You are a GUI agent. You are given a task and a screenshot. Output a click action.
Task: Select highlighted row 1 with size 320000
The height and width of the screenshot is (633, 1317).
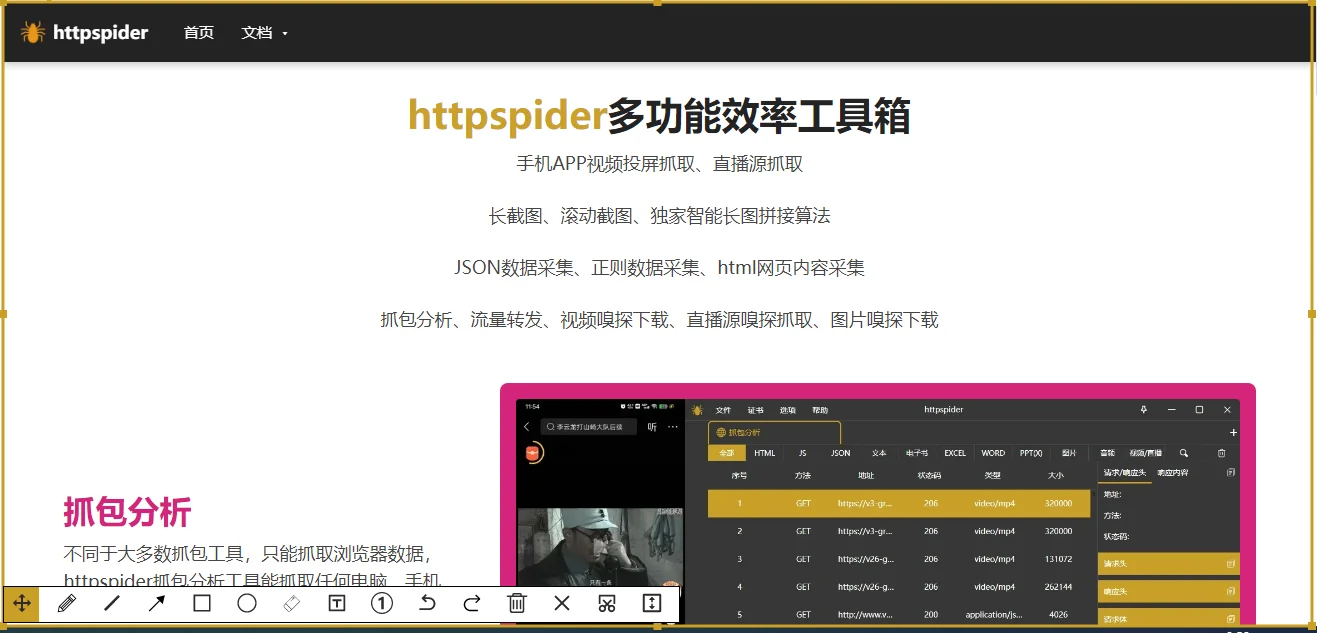click(x=899, y=503)
